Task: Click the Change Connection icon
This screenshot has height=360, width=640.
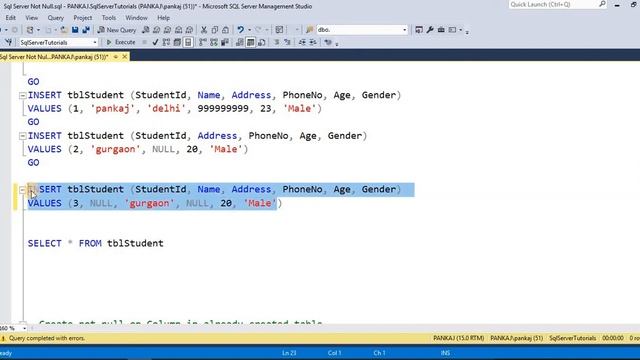Action: [x=8, y=42]
